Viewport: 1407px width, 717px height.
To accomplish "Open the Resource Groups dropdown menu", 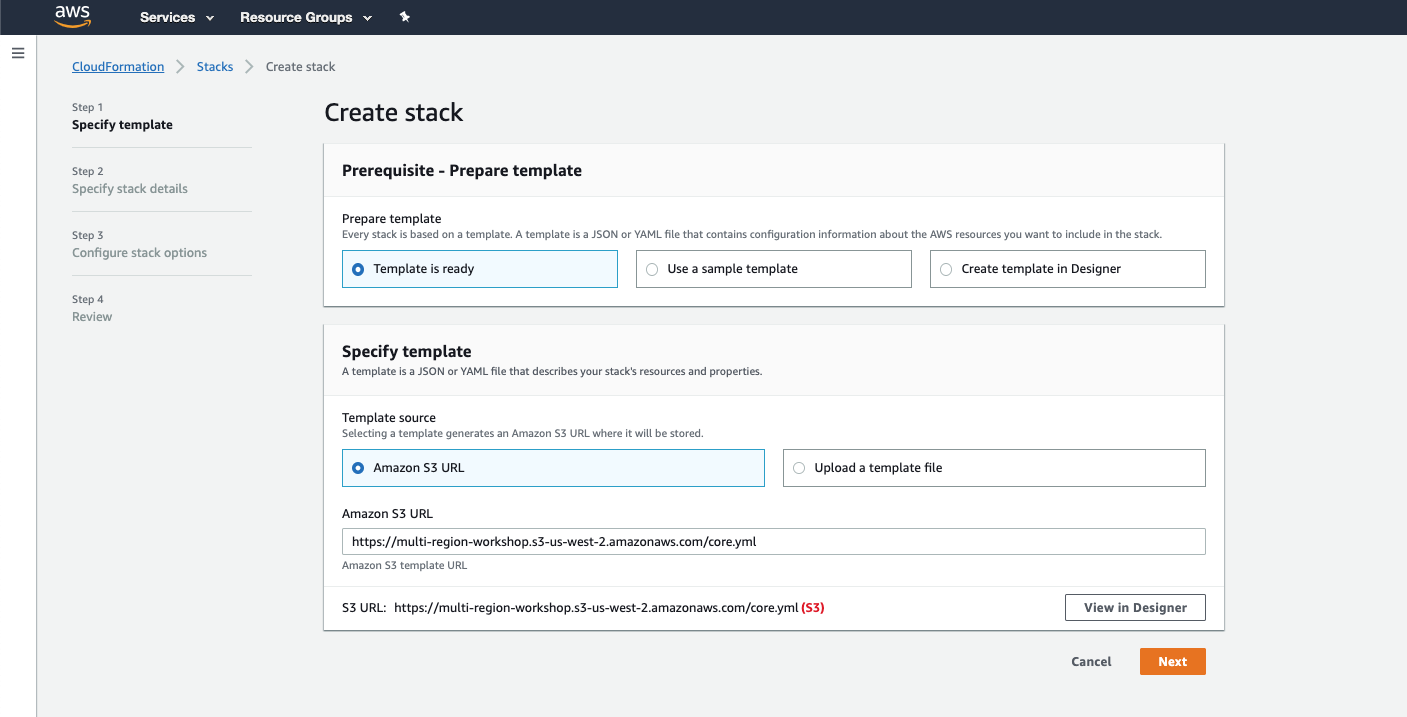I will click(306, 17).
